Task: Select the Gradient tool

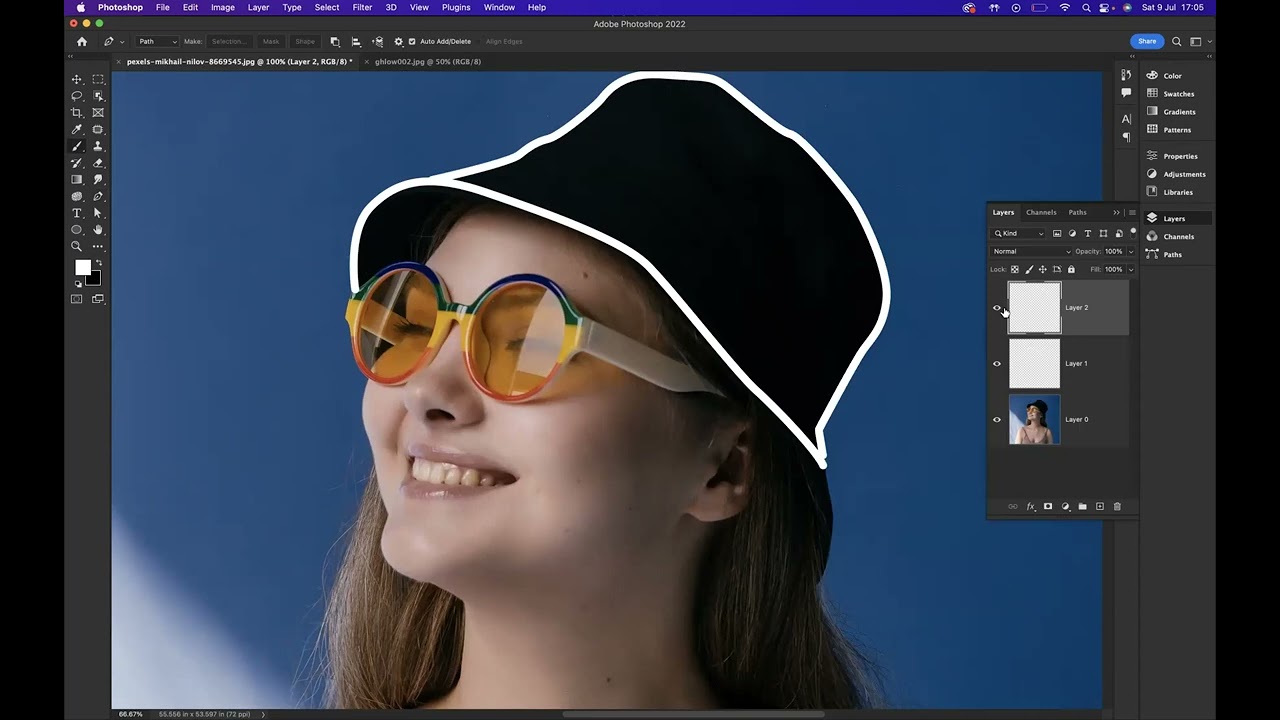Action: pyautogui.click(x=77, y=180)
